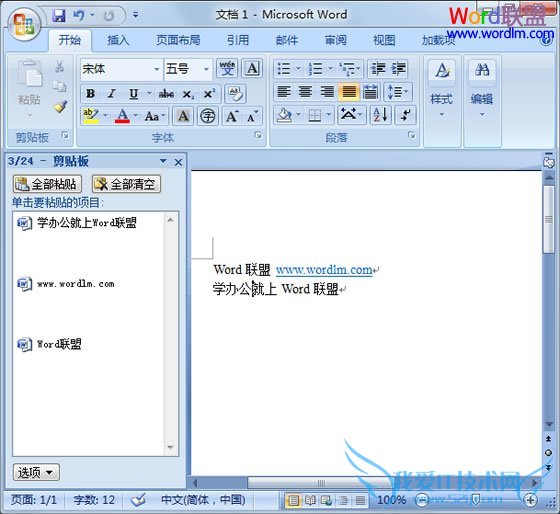Increase the paragraph indent
The height and width of the screenshot is (514, 560).
398,69
